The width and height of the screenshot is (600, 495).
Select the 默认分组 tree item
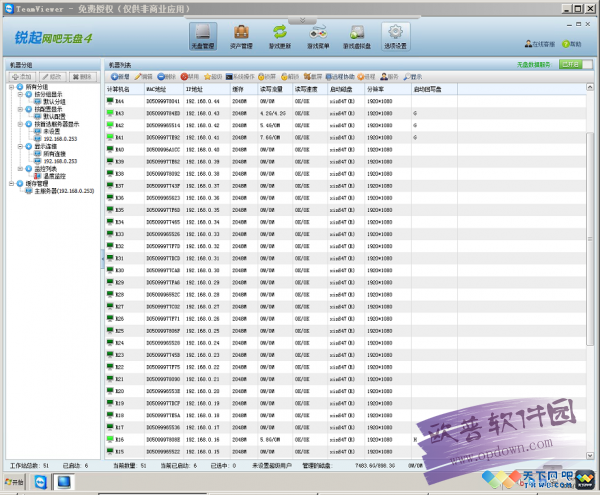coord(54,102)
